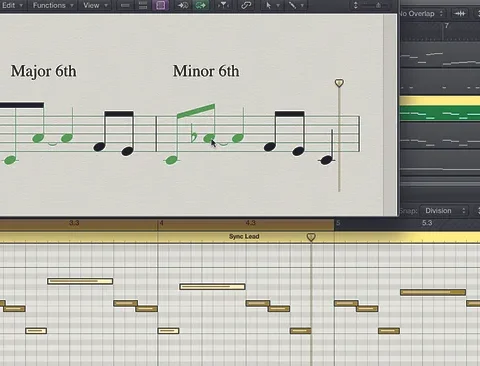The height and width of the screenshot is (366, 480).
Task: Open the View menu
Action: (x=95, y=5)
